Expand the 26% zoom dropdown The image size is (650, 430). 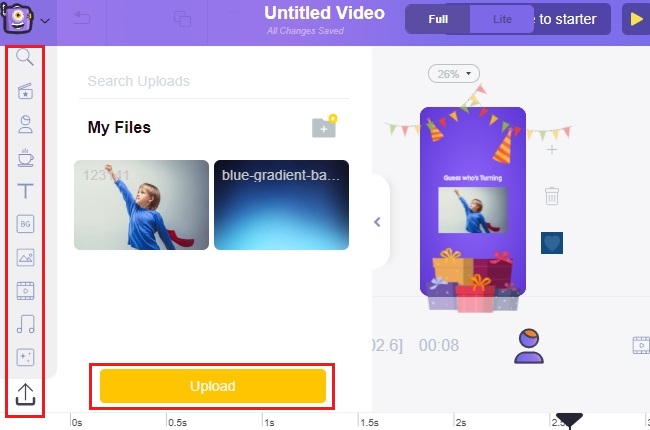[454, 74]
